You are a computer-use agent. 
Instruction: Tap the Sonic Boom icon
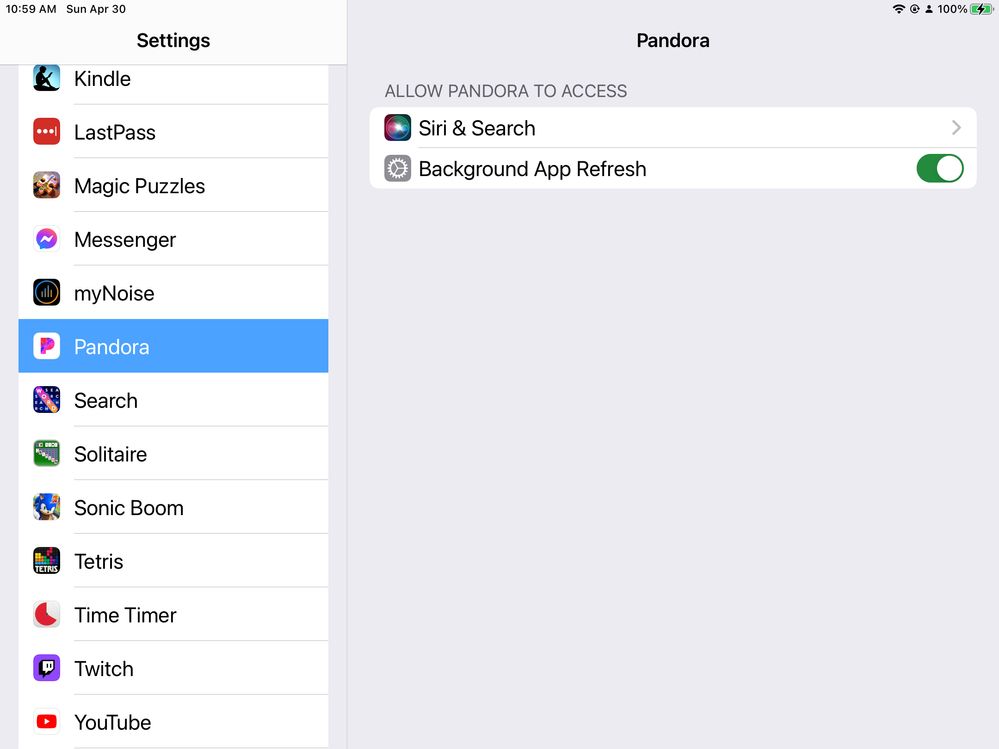46,508
